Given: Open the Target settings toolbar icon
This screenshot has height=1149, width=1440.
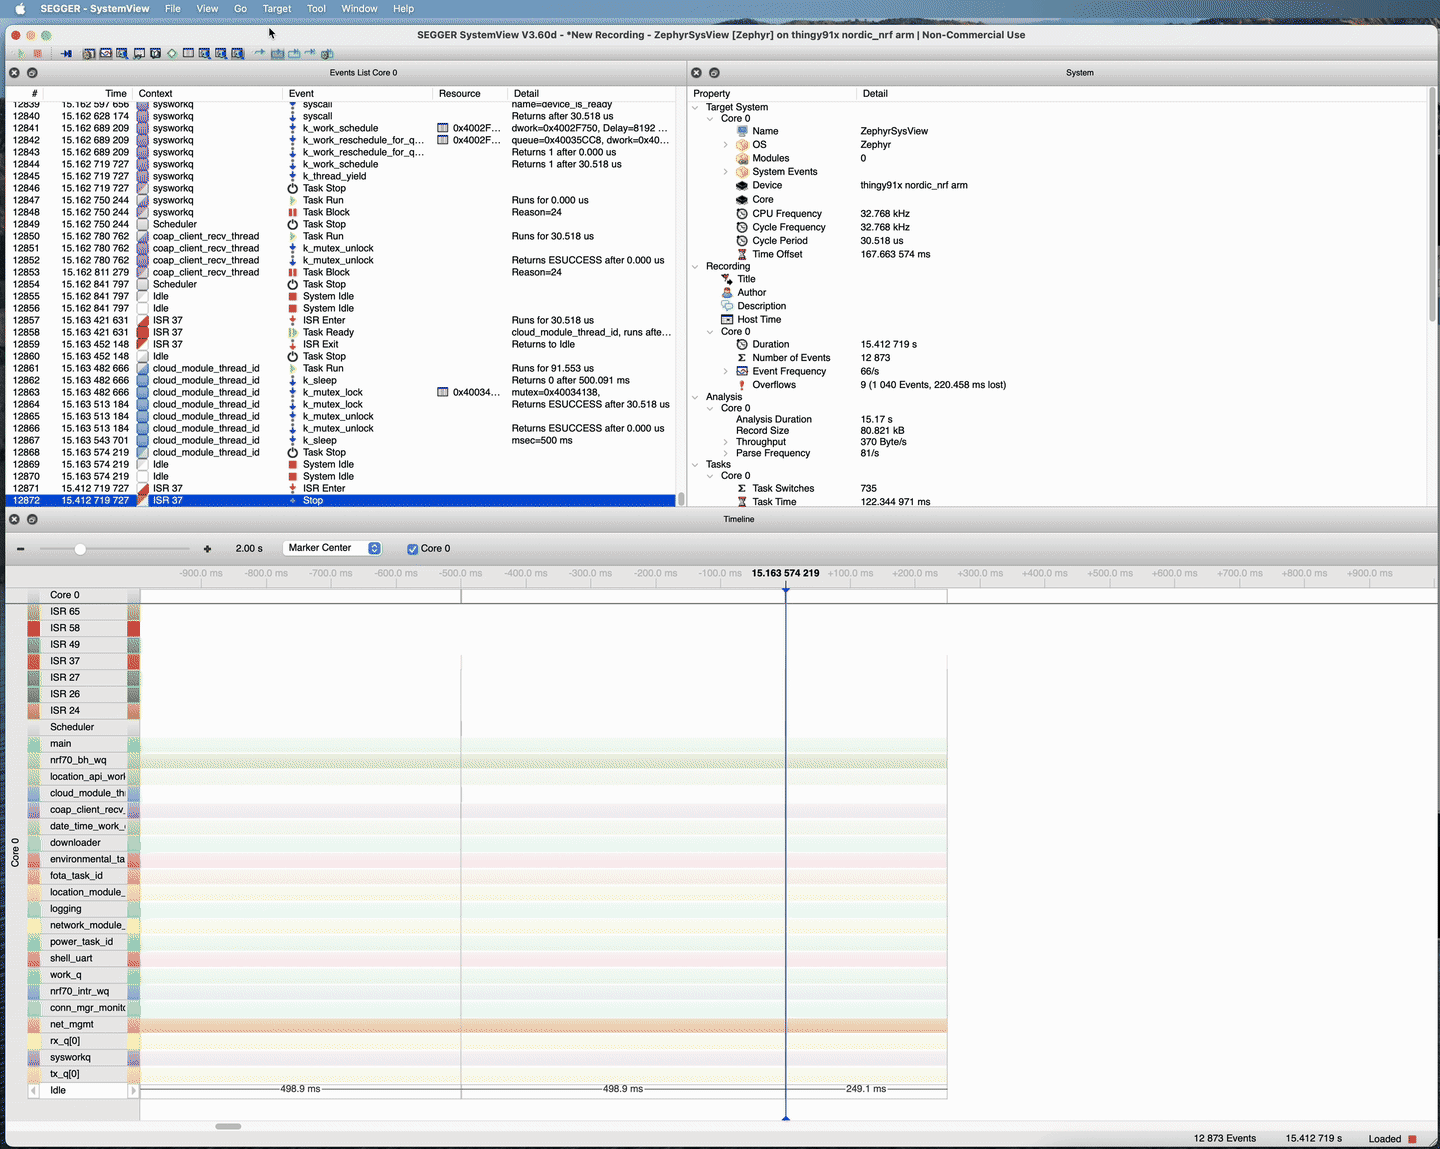Looking at the screenshot, I should [x=88, y=53].
